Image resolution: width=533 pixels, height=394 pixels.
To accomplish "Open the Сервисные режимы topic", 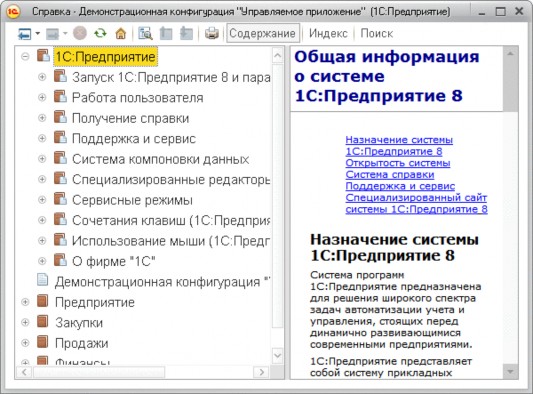I will (x=132, y=200).
